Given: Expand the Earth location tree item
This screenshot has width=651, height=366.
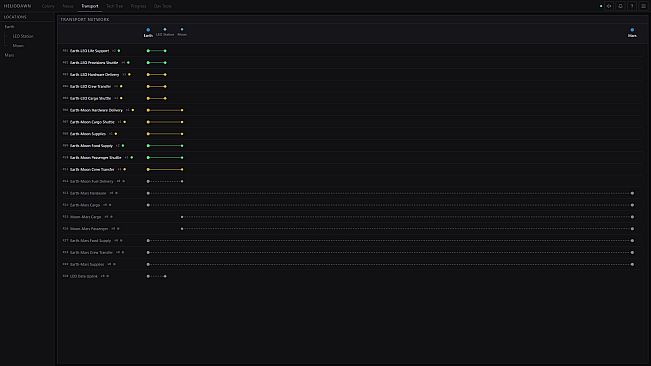Looking at the screenshot, I should (x=10, y=27).
